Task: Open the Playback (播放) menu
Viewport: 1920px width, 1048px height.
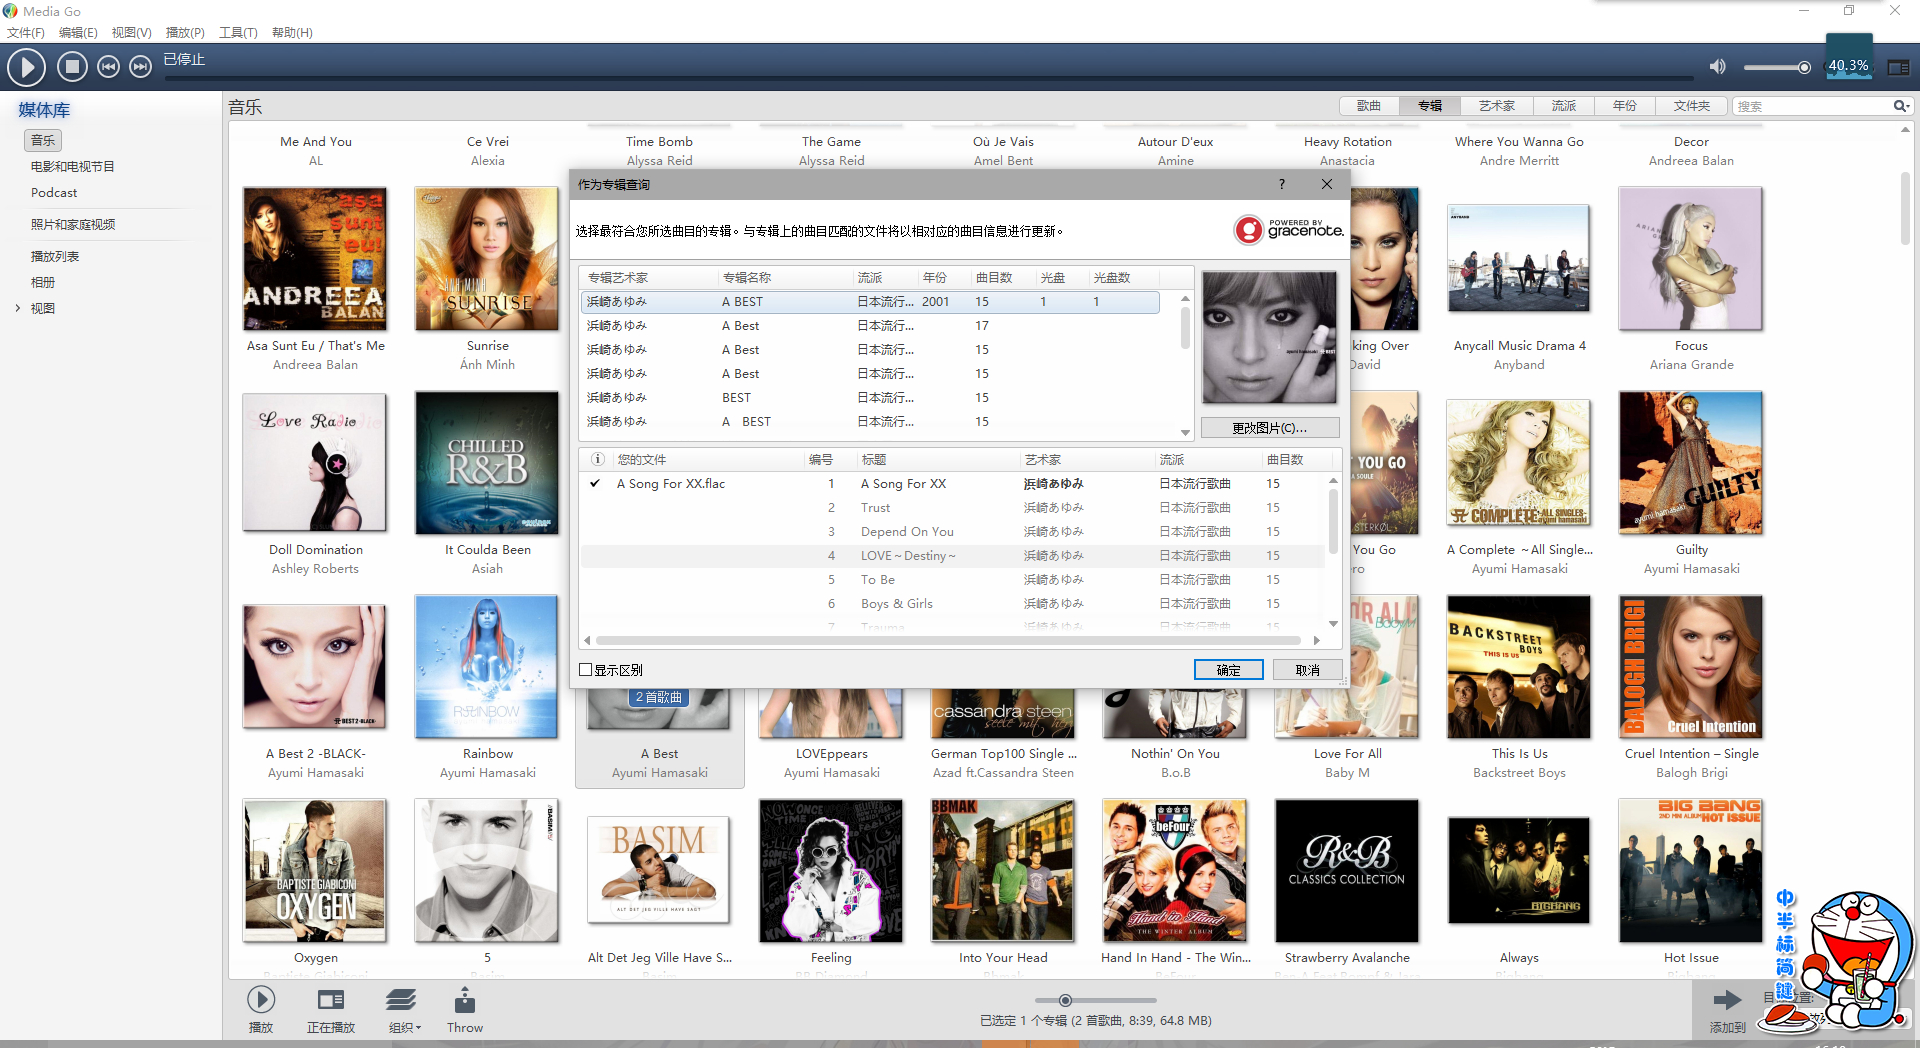Action: pyautogui.click(x=185, y=33)
